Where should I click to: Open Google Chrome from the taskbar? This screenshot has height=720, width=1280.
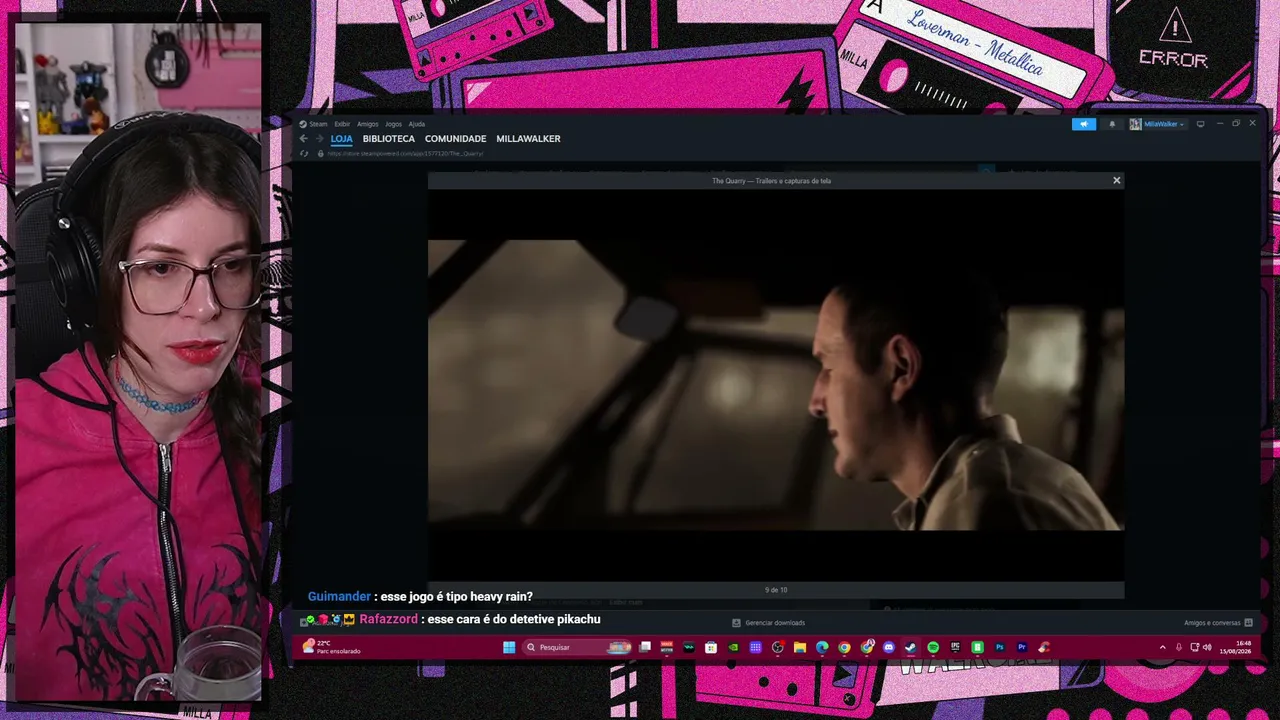click(844, 647)
